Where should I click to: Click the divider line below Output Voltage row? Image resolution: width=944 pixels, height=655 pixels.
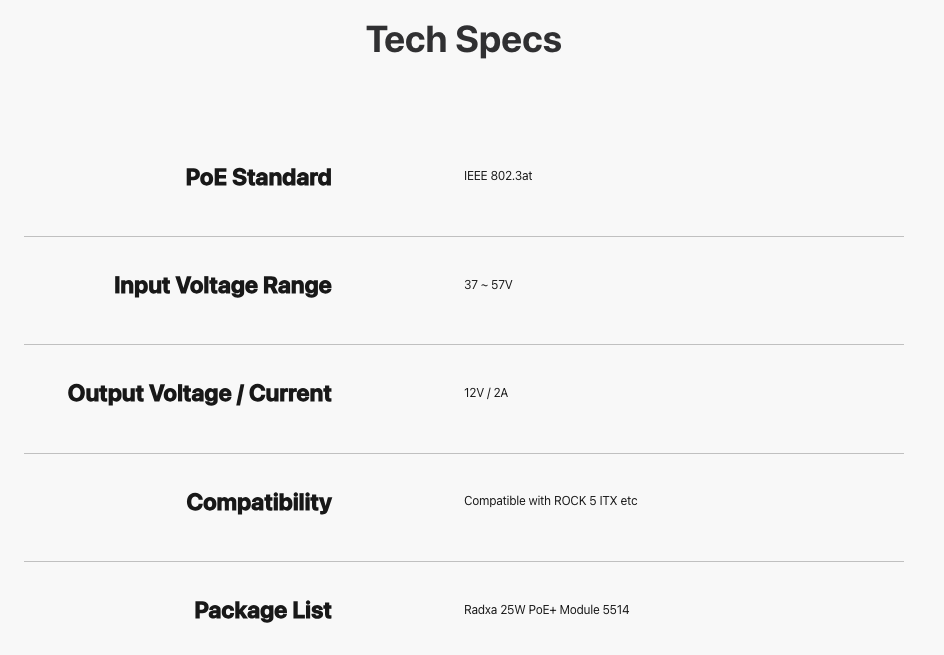[x=464, y=454]
